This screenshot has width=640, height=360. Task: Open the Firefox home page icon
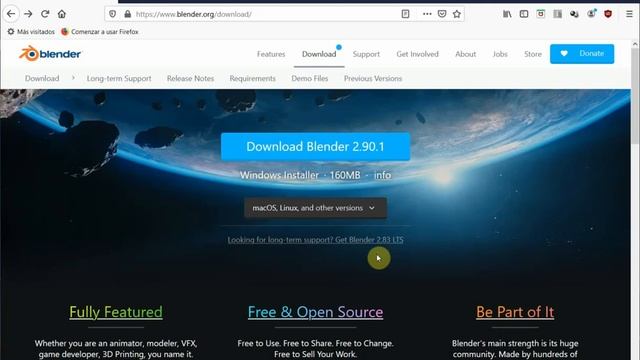point(62,14)
